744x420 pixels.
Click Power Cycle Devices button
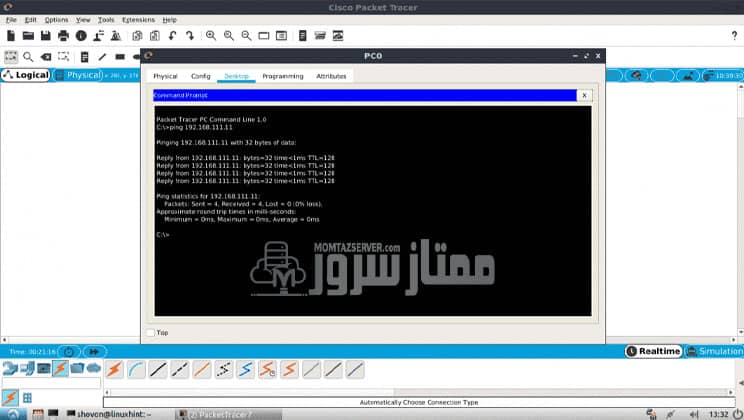pyautogui.click(x=69, y=352)
